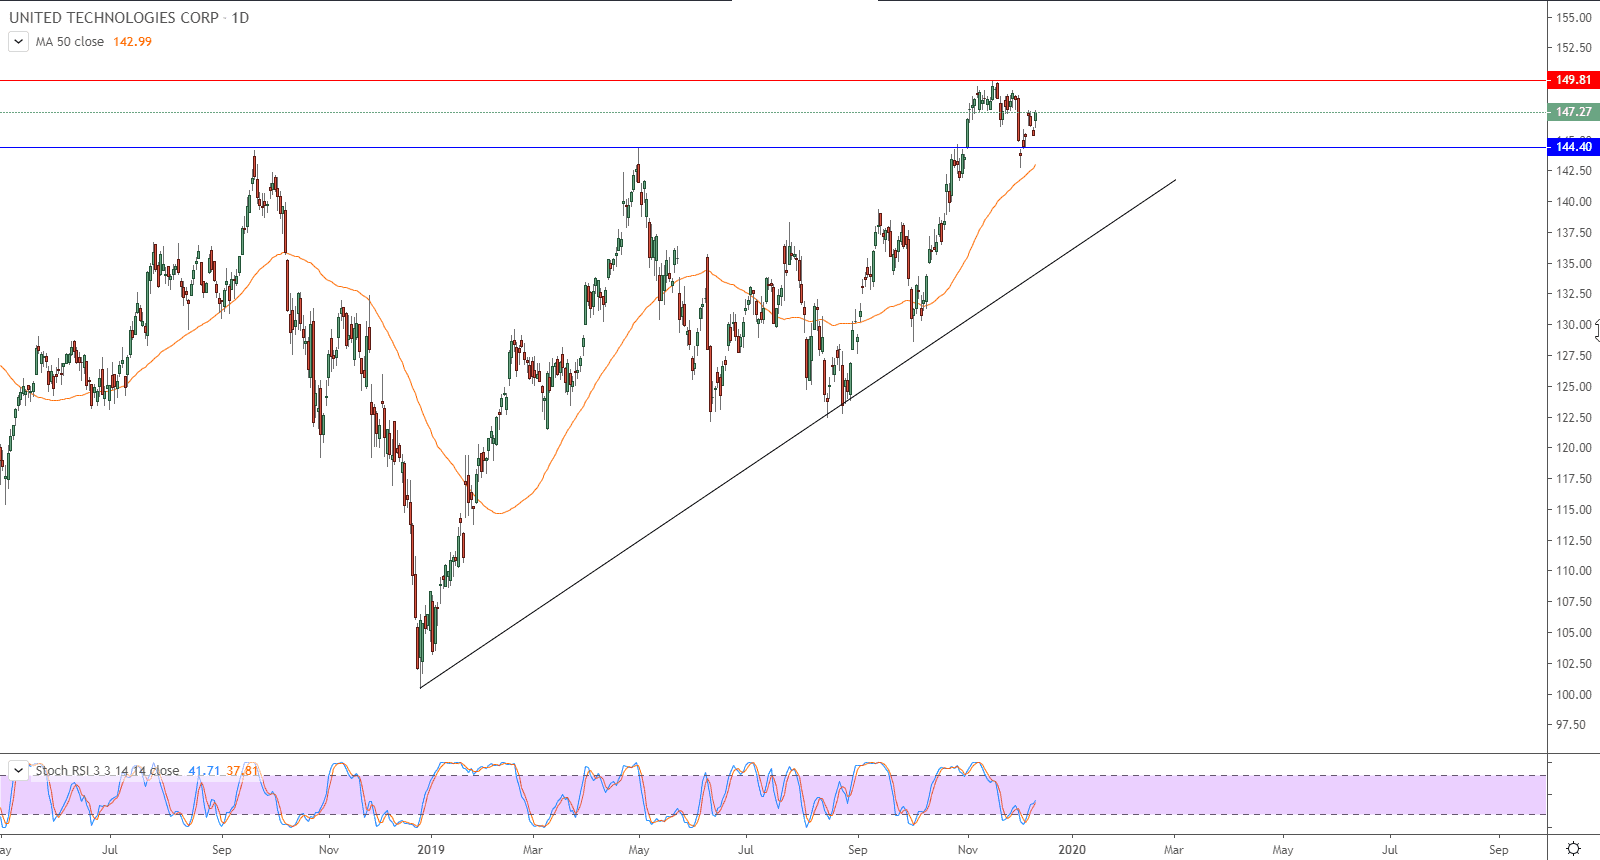The image size is (1600, 860).
Task: Click the 155.00 price scale label
Action: click(x=1573, y=18)
